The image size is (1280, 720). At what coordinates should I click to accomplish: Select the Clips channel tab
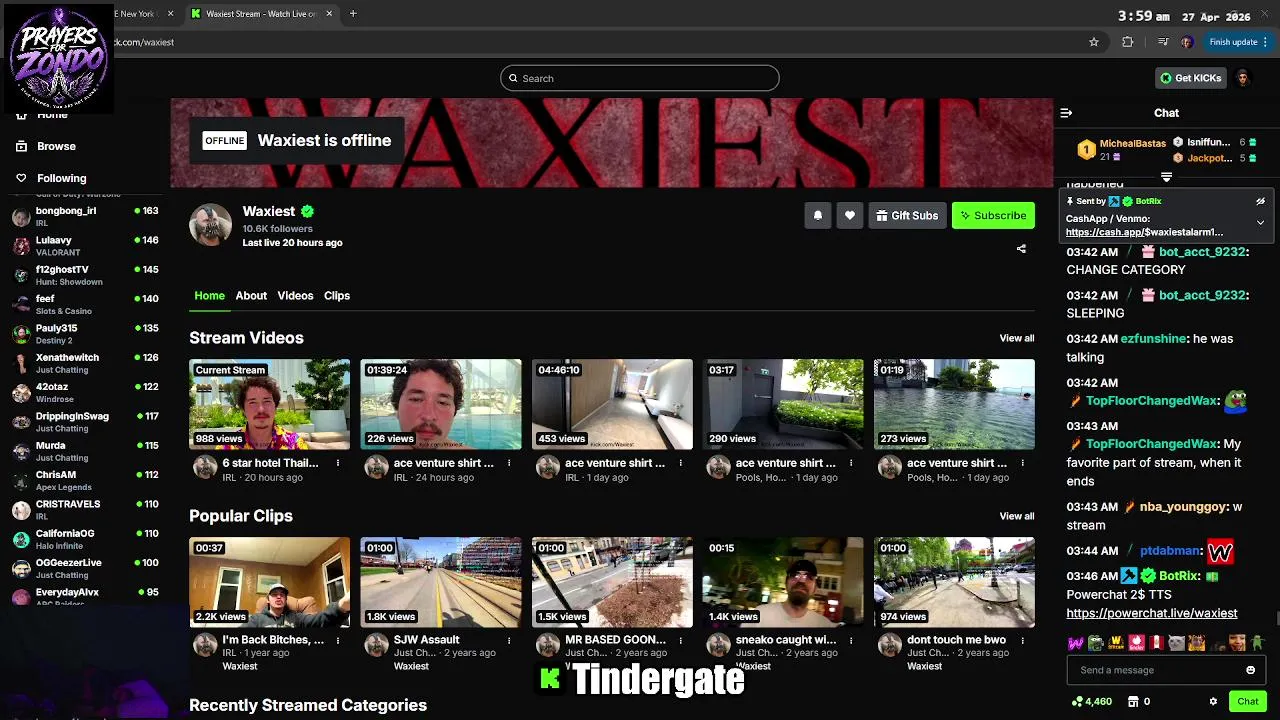pyautogui.click(x=337, y=296)
